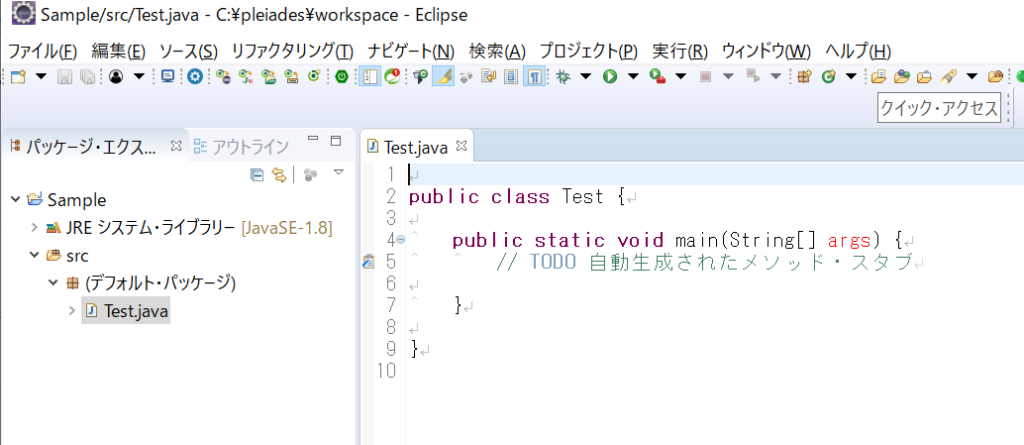Open Package Explorer view menu triangle
The width and height of the screenshot is (1024, 445).
(x=338, y=173)
